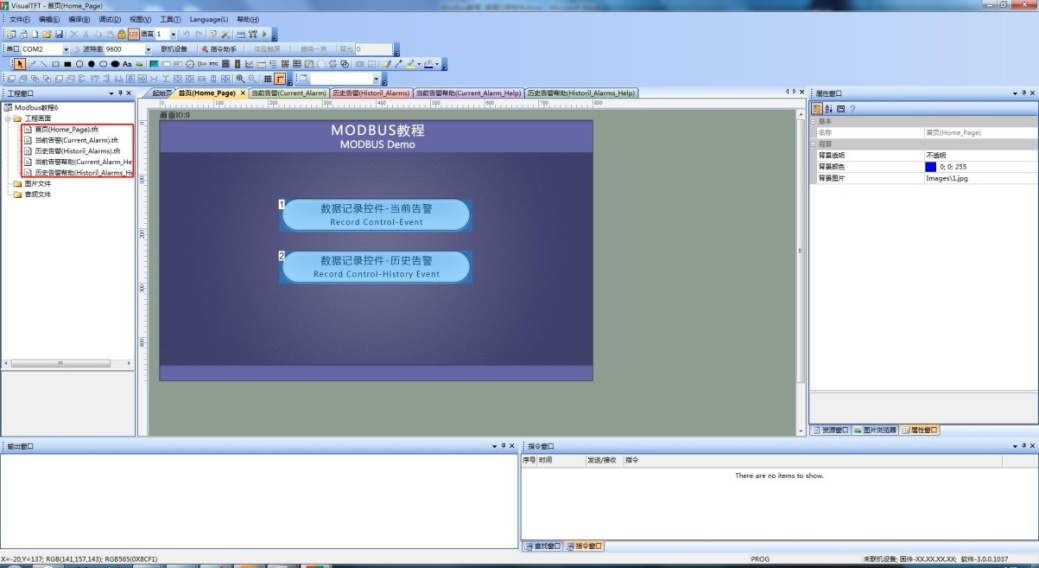1039x568 pixels.
Task: Toggle the highlighted ruler icon
Action: [280, 79]
